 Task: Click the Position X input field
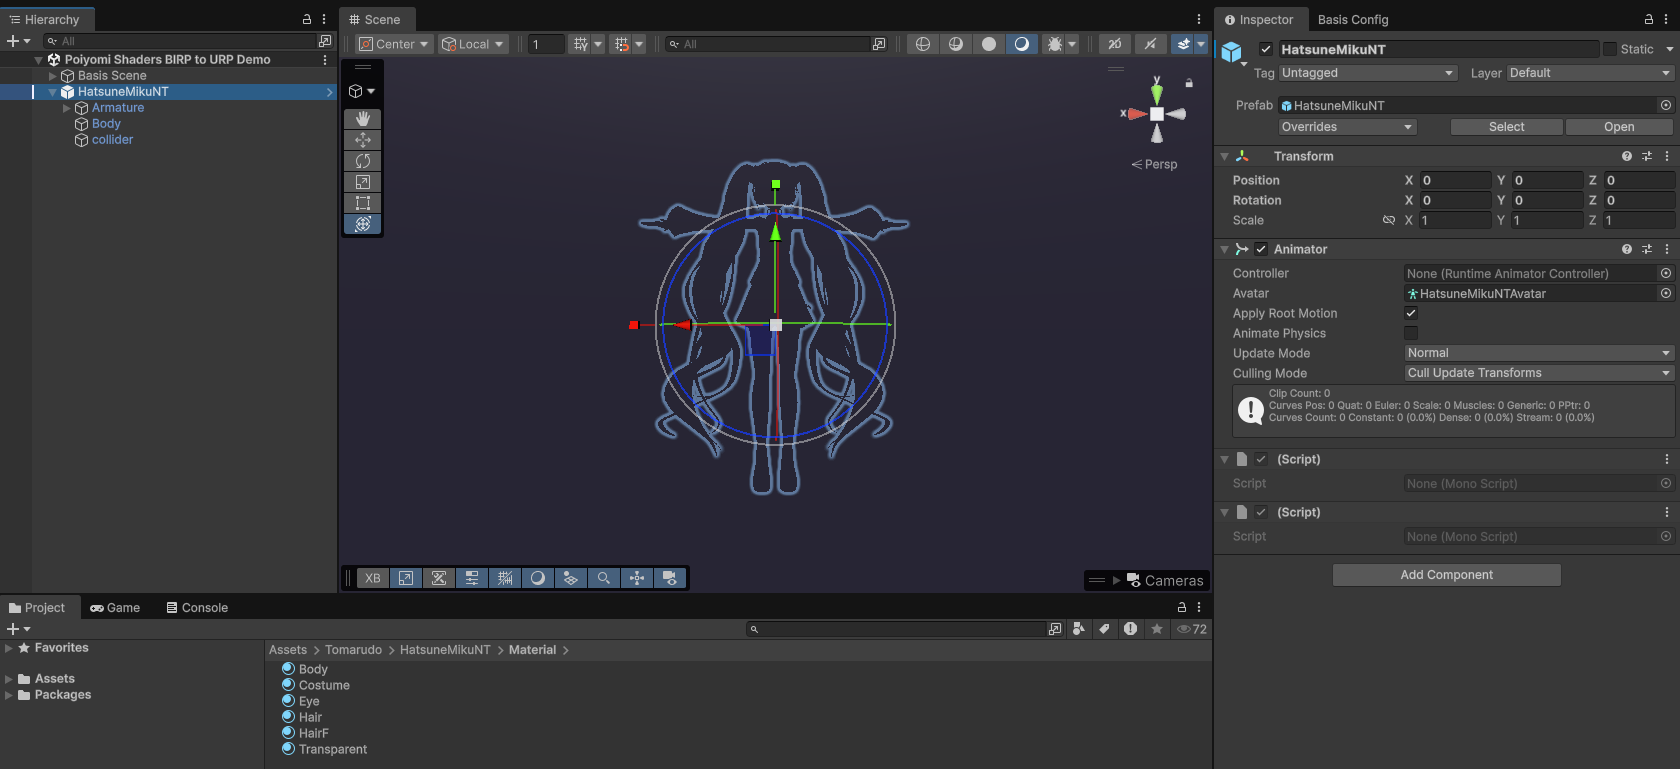coord(1454,180)
